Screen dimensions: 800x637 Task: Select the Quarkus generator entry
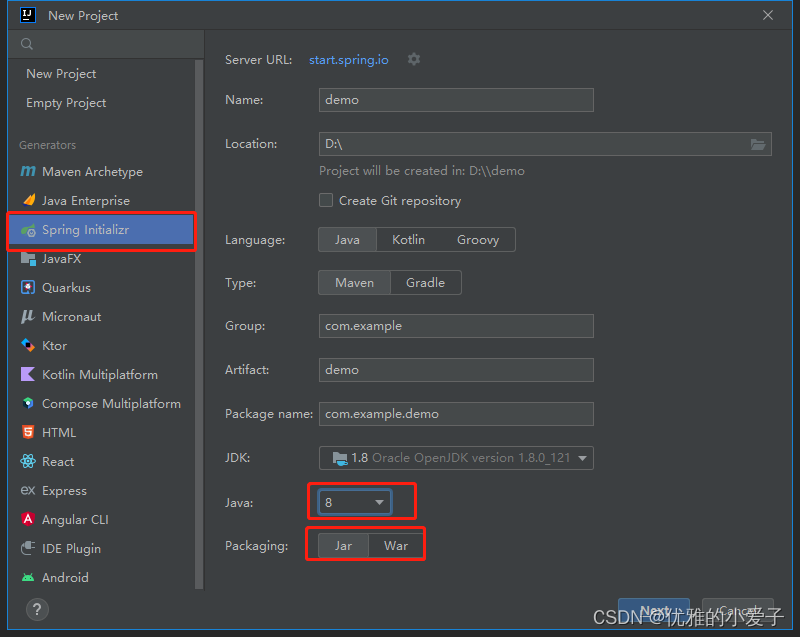pyautogui.click(x=101, y=287)
